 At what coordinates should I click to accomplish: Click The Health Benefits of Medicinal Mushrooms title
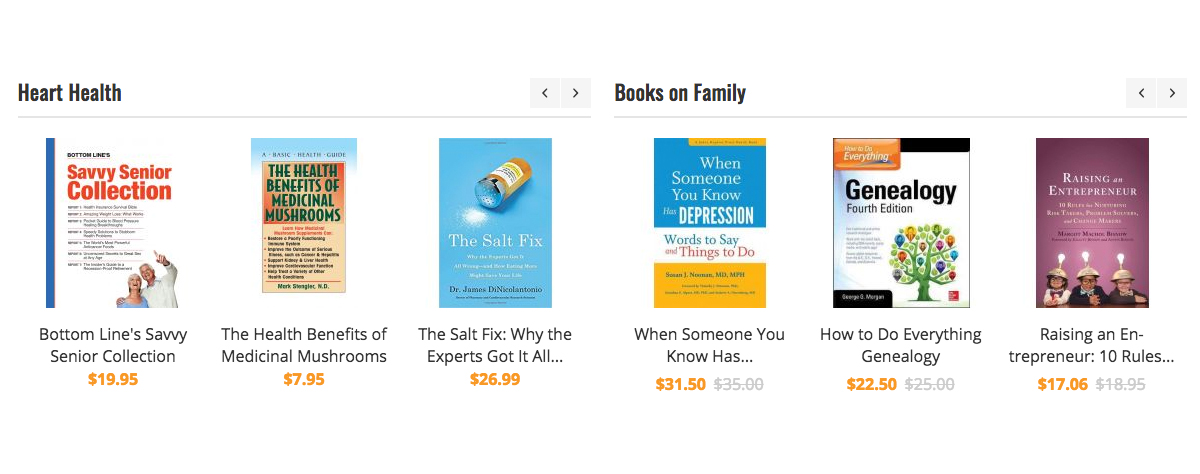click(x=304, y=345)
